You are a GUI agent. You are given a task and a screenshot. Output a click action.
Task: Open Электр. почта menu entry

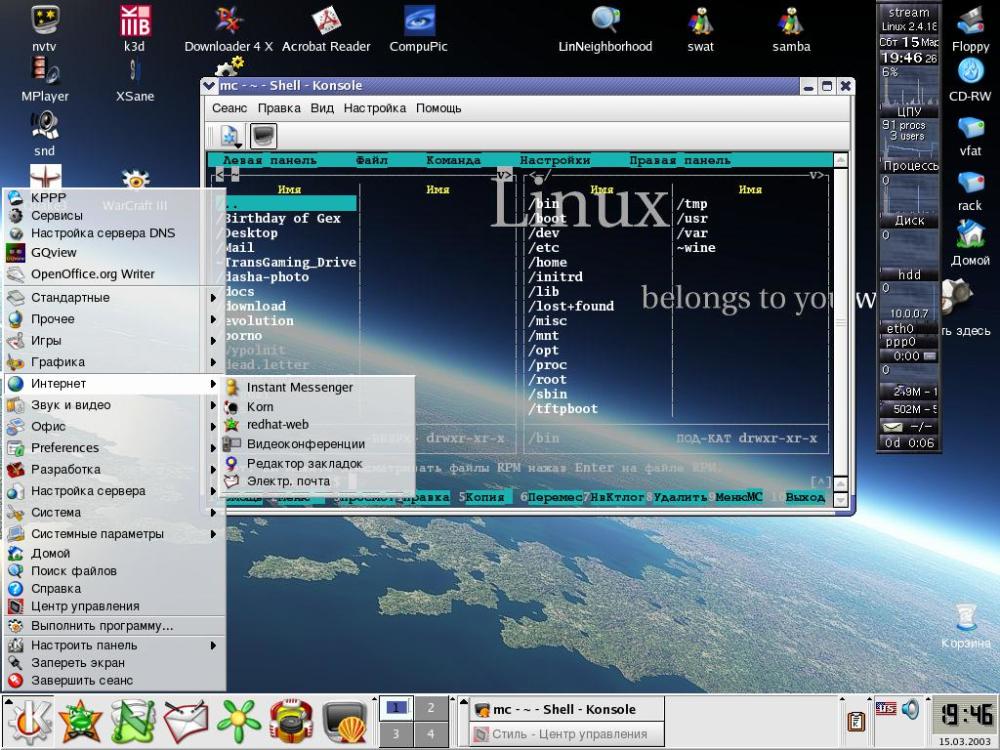point(318,482)
